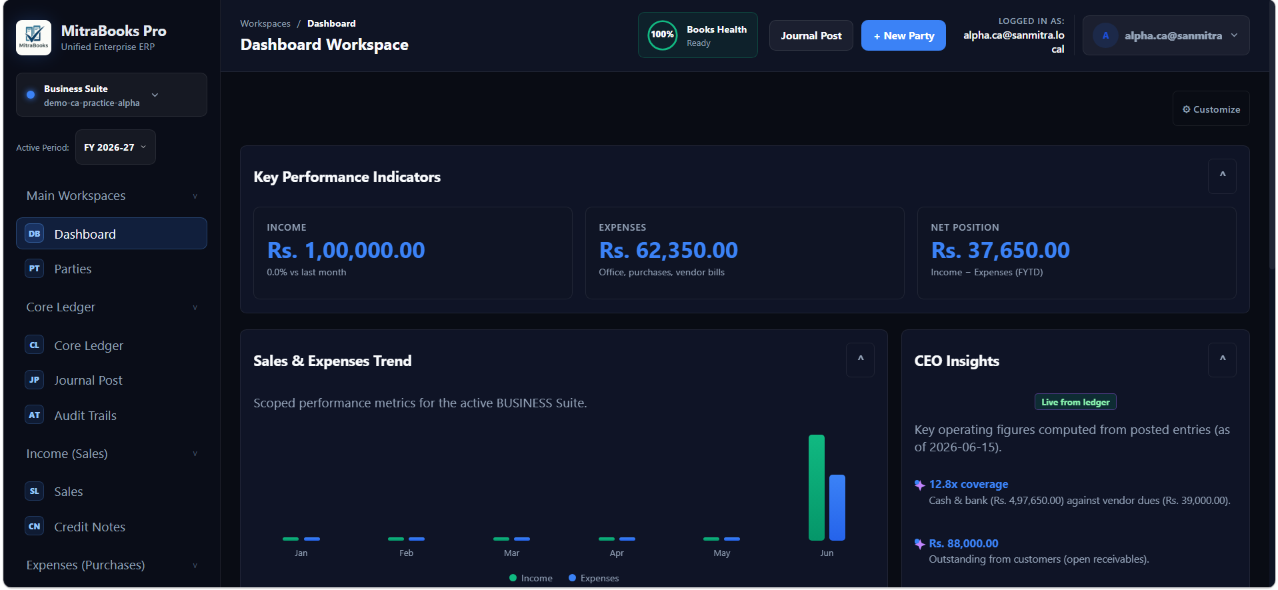The height and width of the screenshot is (590, 1278).
Task: Select the blue June expenses bar
Action: tap(837, 507)
